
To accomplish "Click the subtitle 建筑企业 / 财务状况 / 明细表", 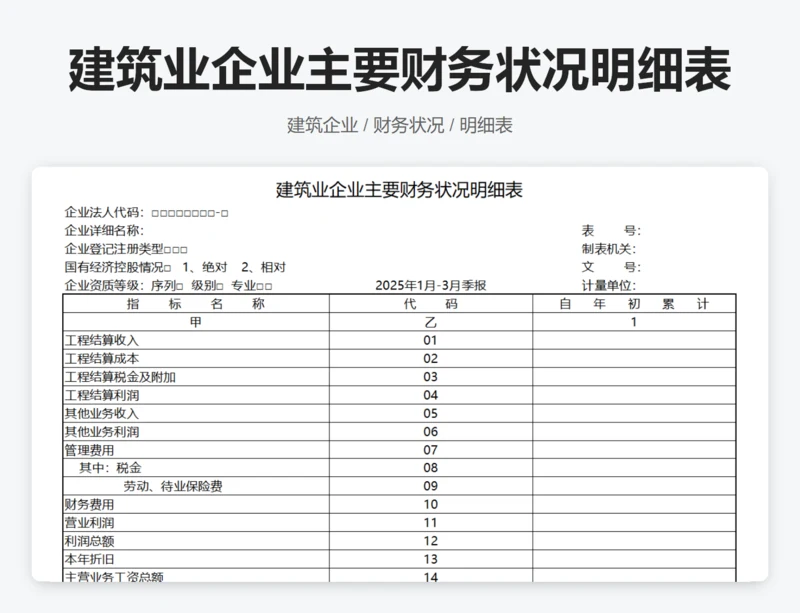I will (399, 125).
